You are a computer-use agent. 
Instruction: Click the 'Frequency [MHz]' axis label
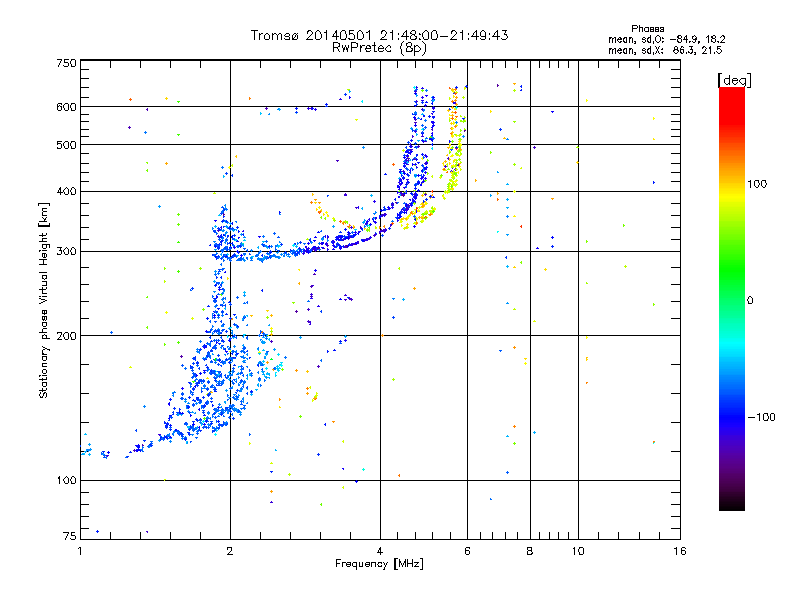(x=379, y=564)
